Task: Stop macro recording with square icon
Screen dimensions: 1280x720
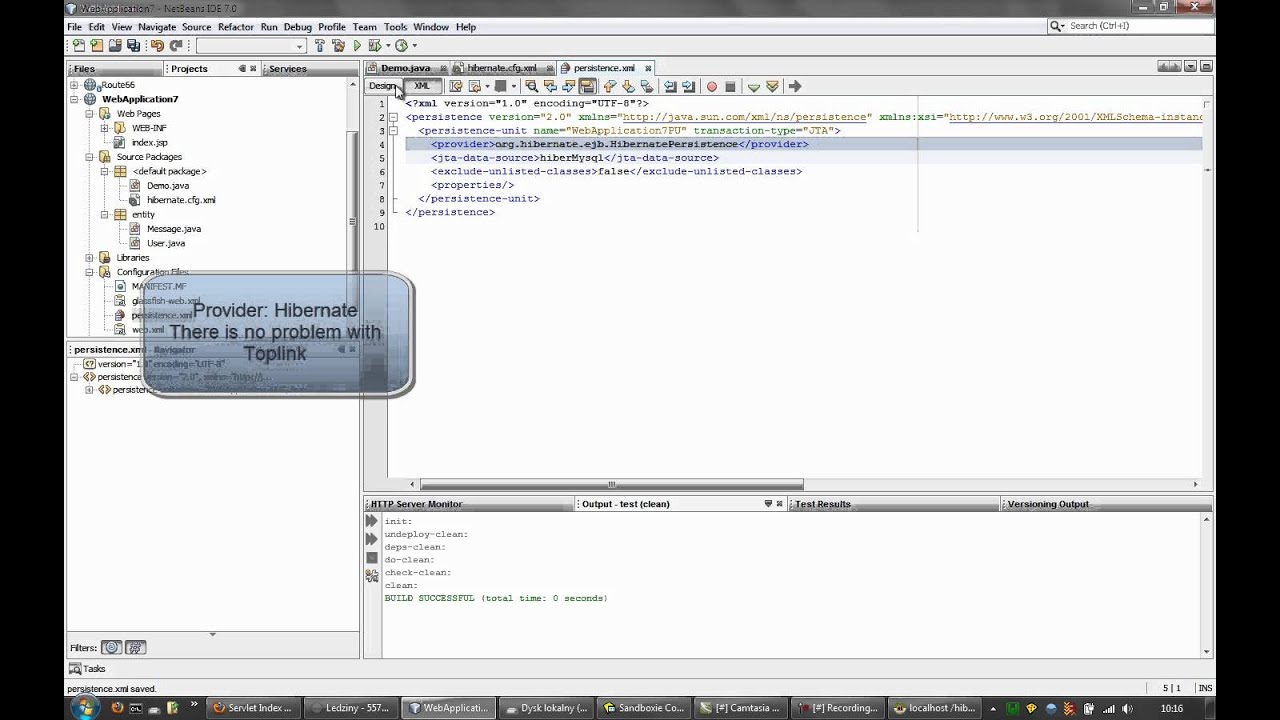Action: tap(730, 87)
